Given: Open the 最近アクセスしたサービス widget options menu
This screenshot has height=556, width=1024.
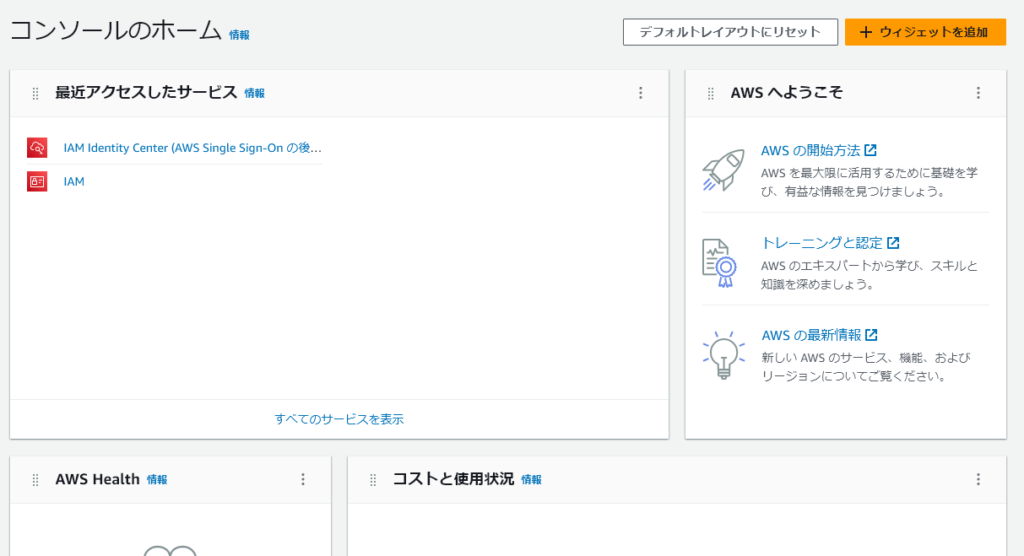Looking at the screenshot, I should [x=641, y=93].
